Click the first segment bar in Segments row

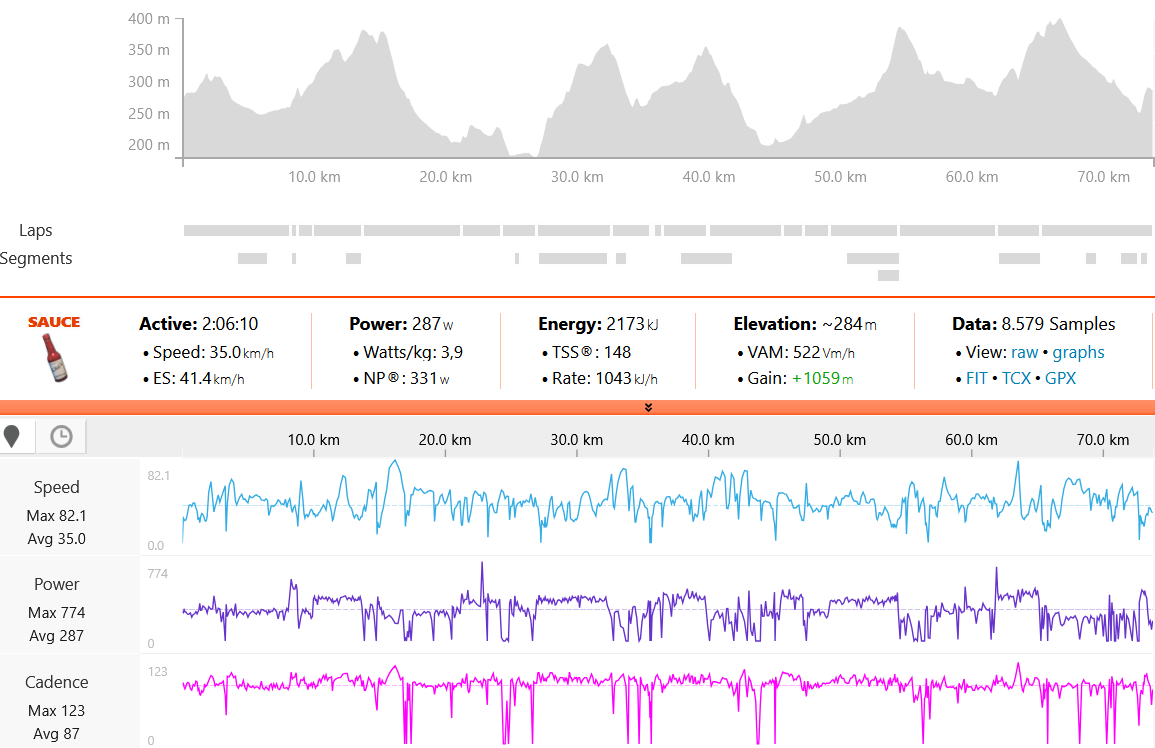coord(252,258)
